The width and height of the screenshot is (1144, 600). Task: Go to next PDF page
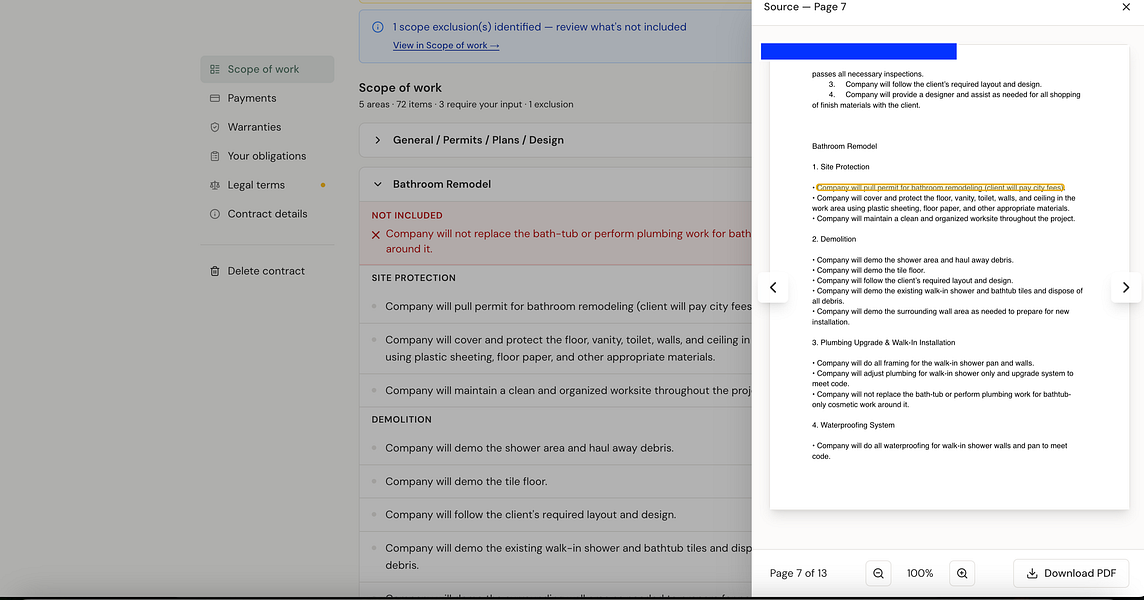1126,288
